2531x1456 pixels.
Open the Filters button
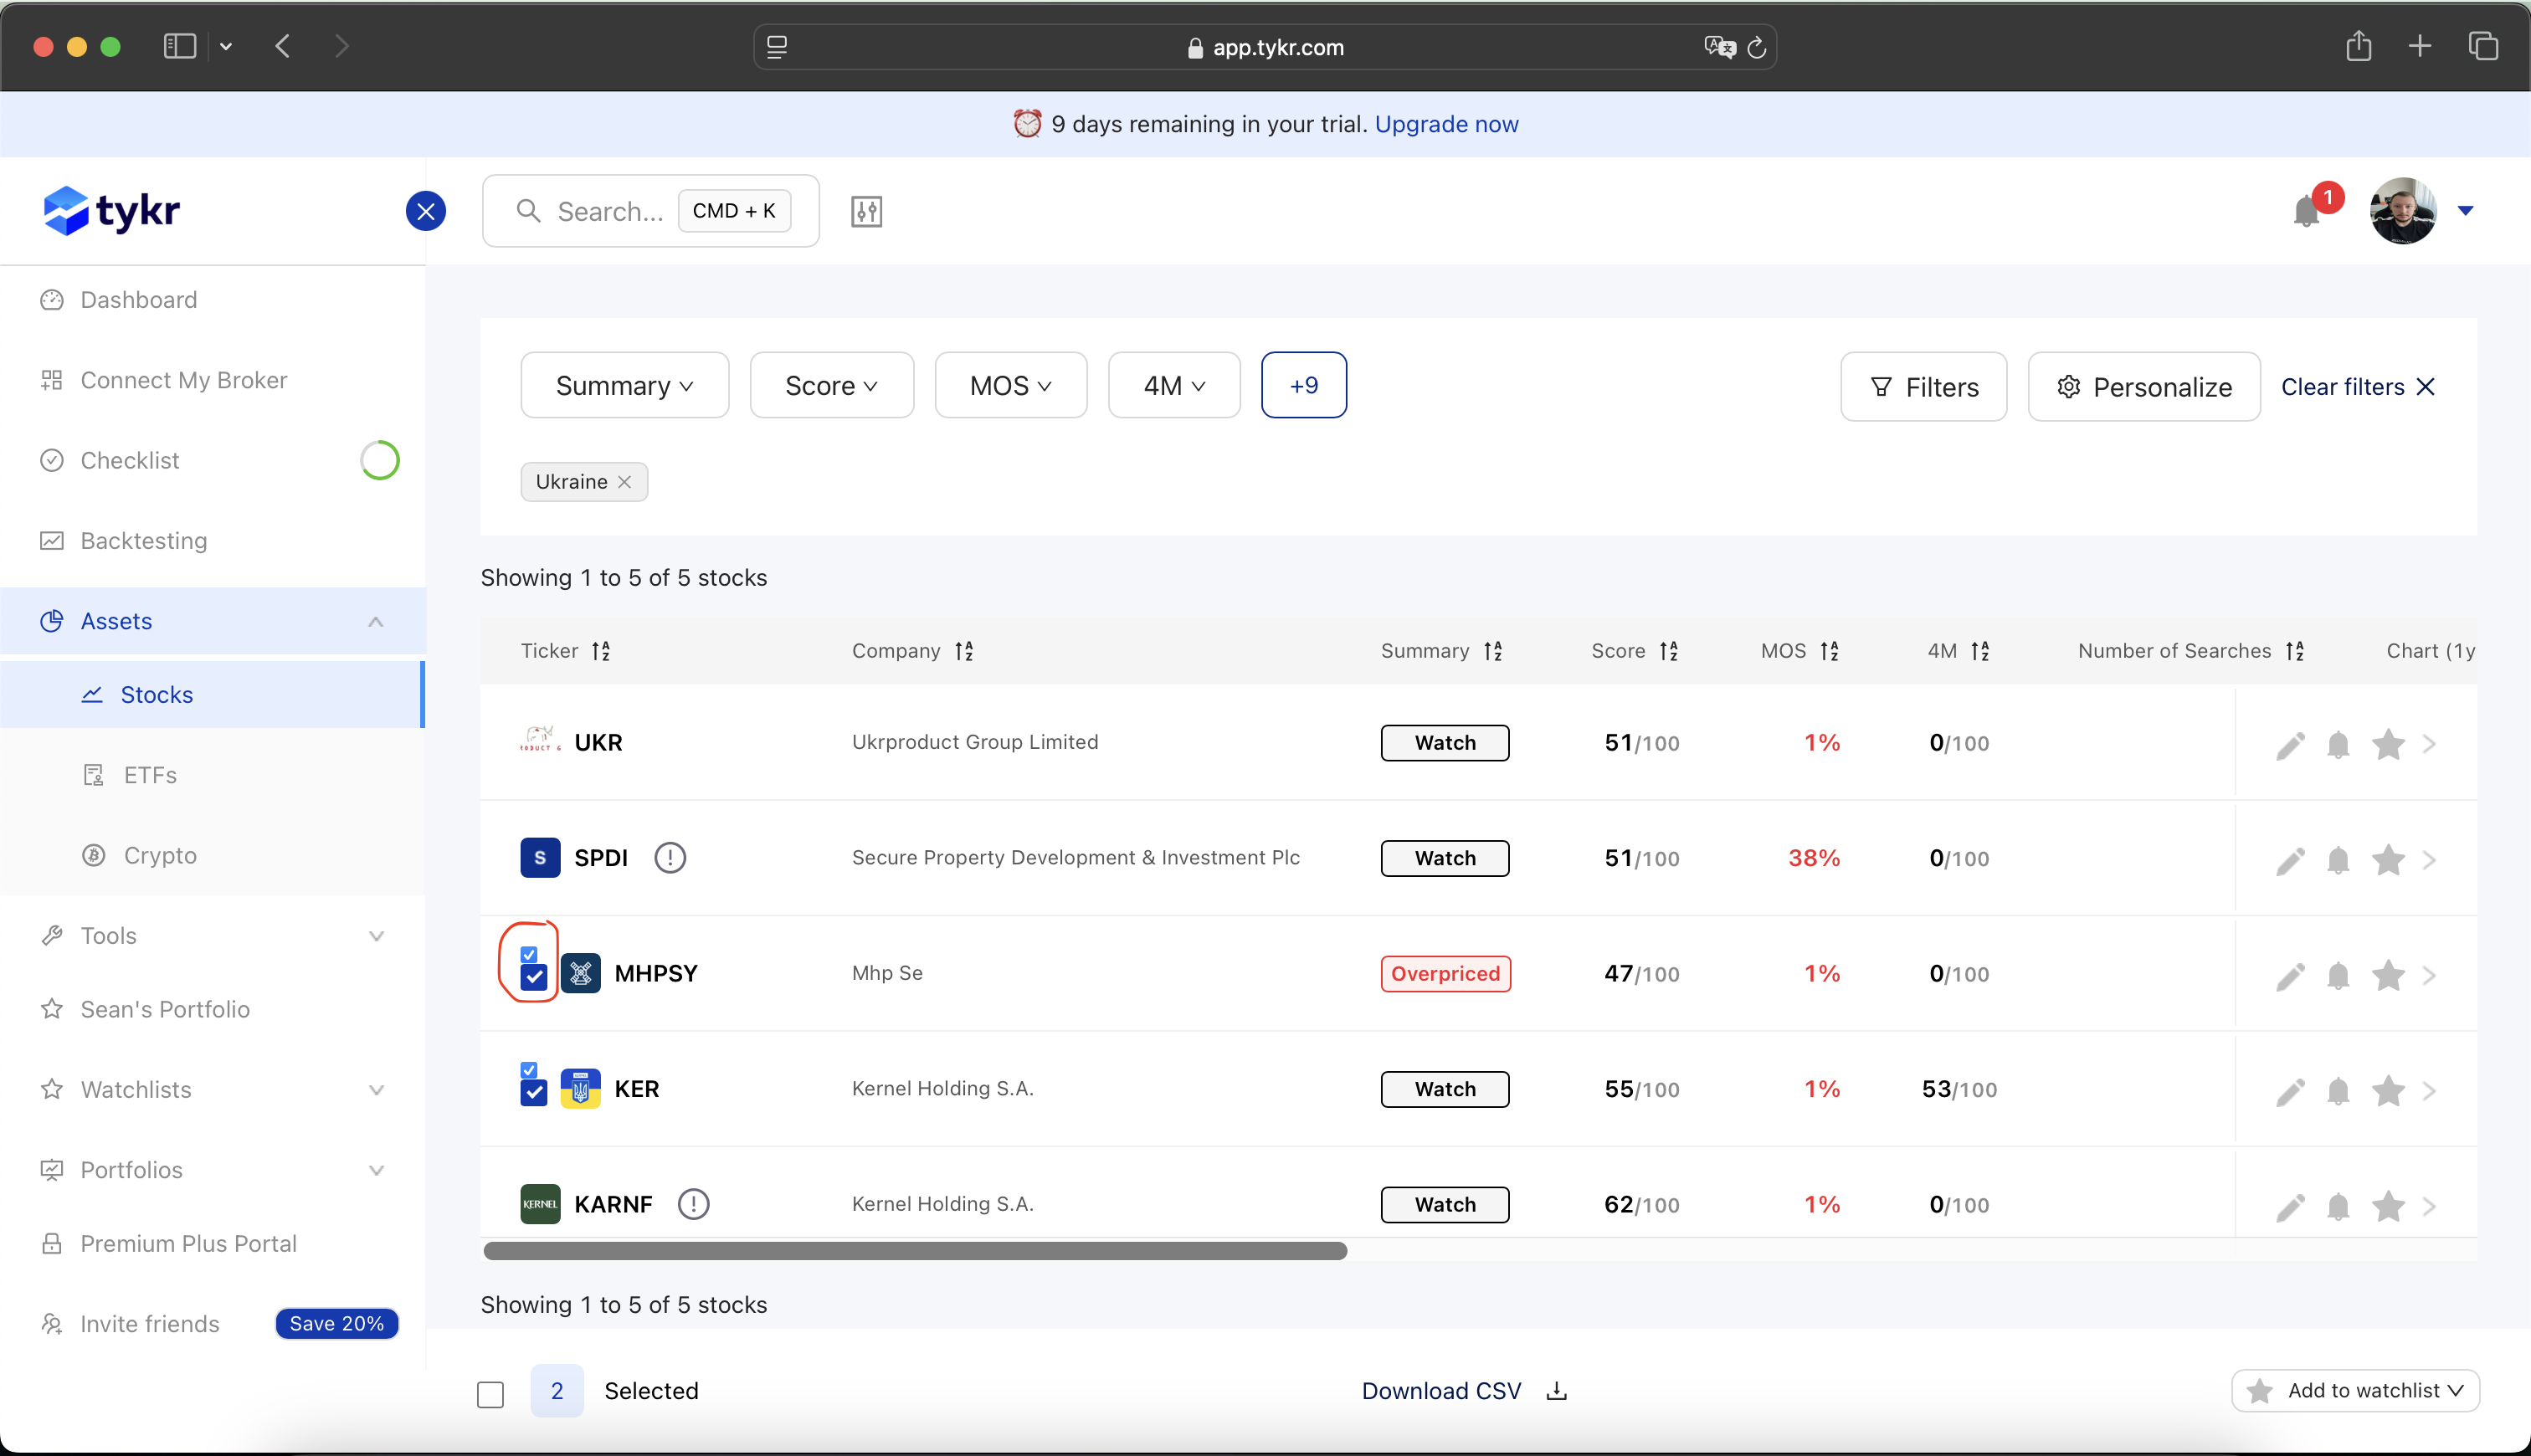[1923, 387]
